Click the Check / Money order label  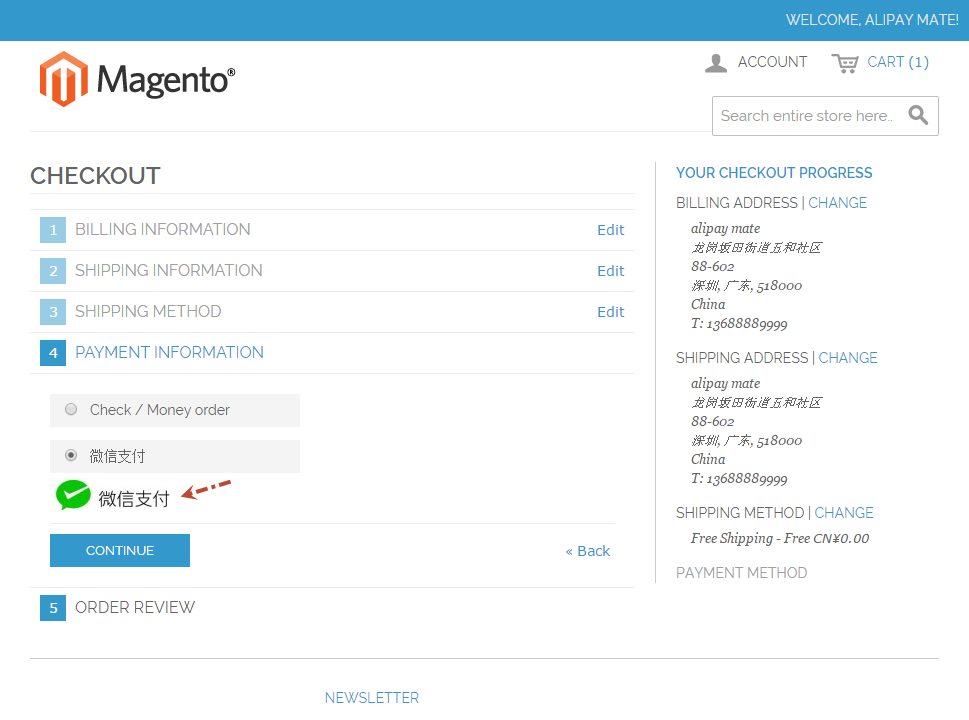click(x=159, y=410)
